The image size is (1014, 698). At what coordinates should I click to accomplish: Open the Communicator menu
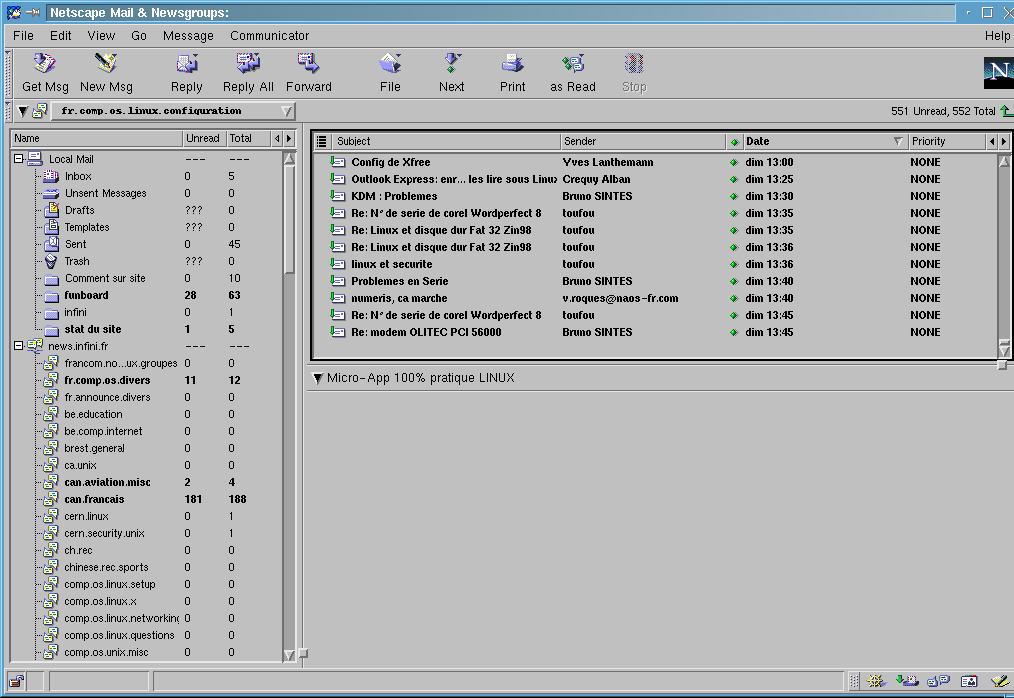coord(269,36)
